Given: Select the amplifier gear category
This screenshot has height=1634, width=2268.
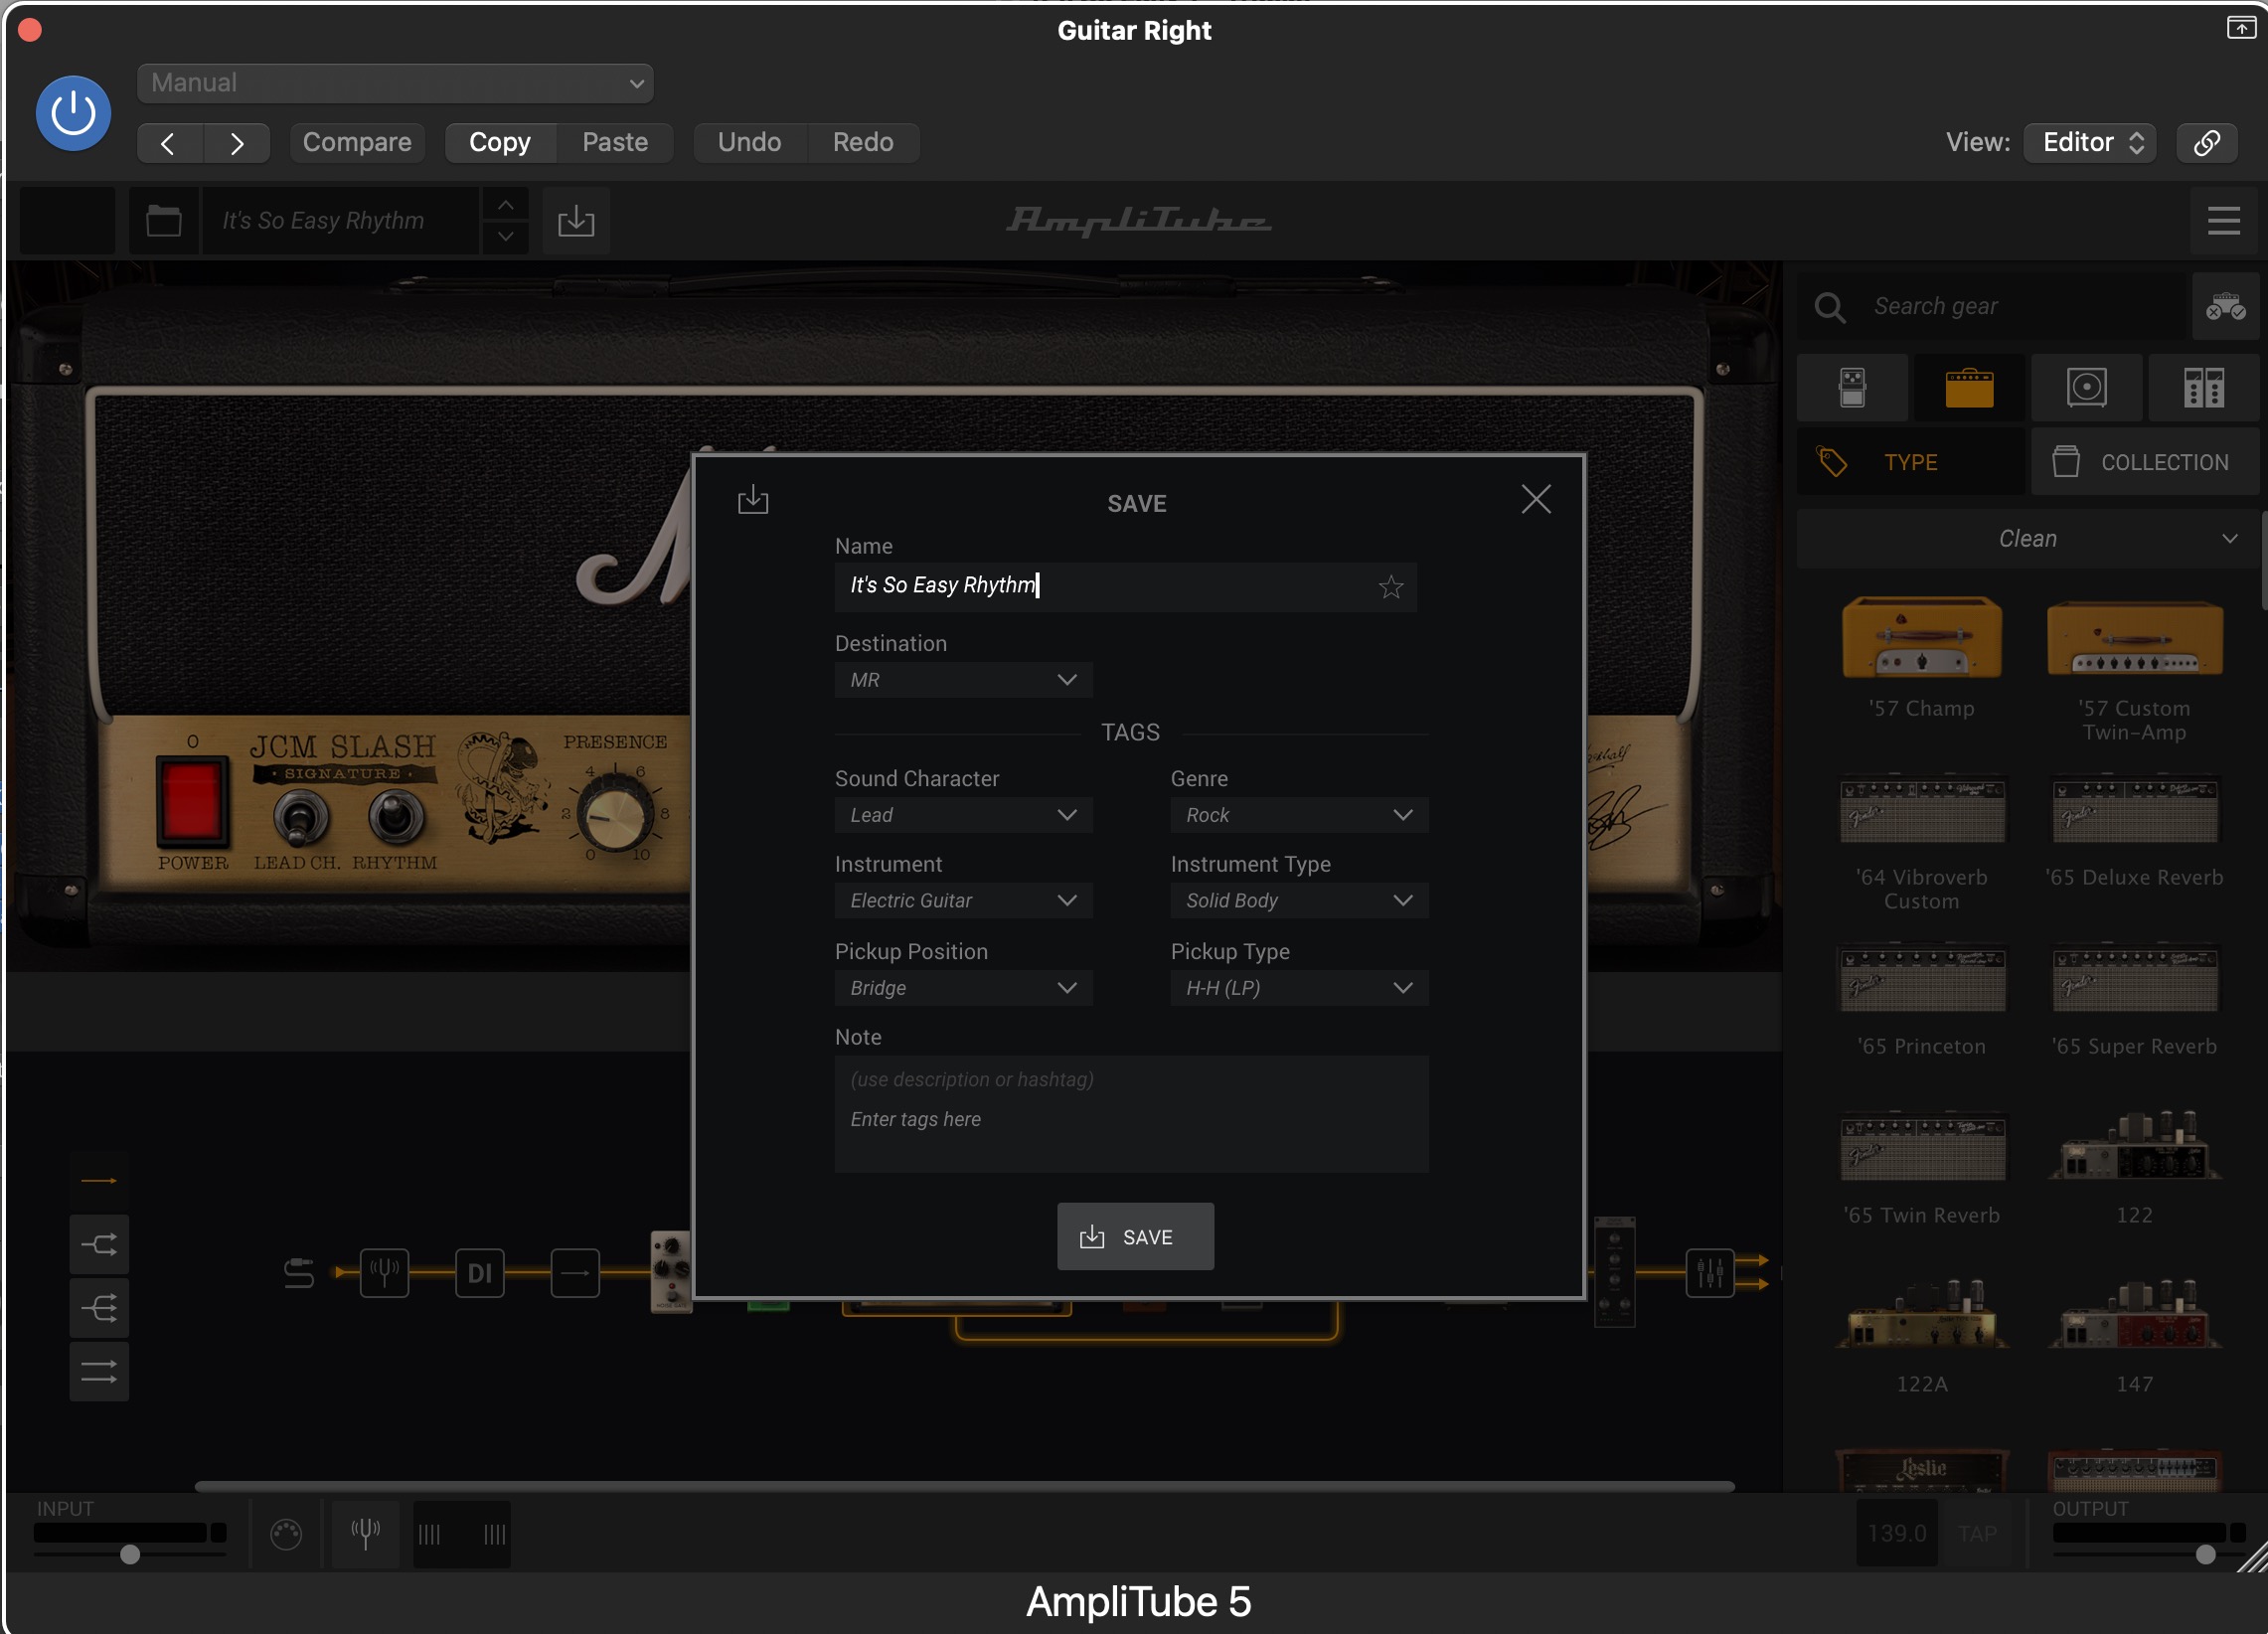Looking at the screenshot, I should (1970, 387).
